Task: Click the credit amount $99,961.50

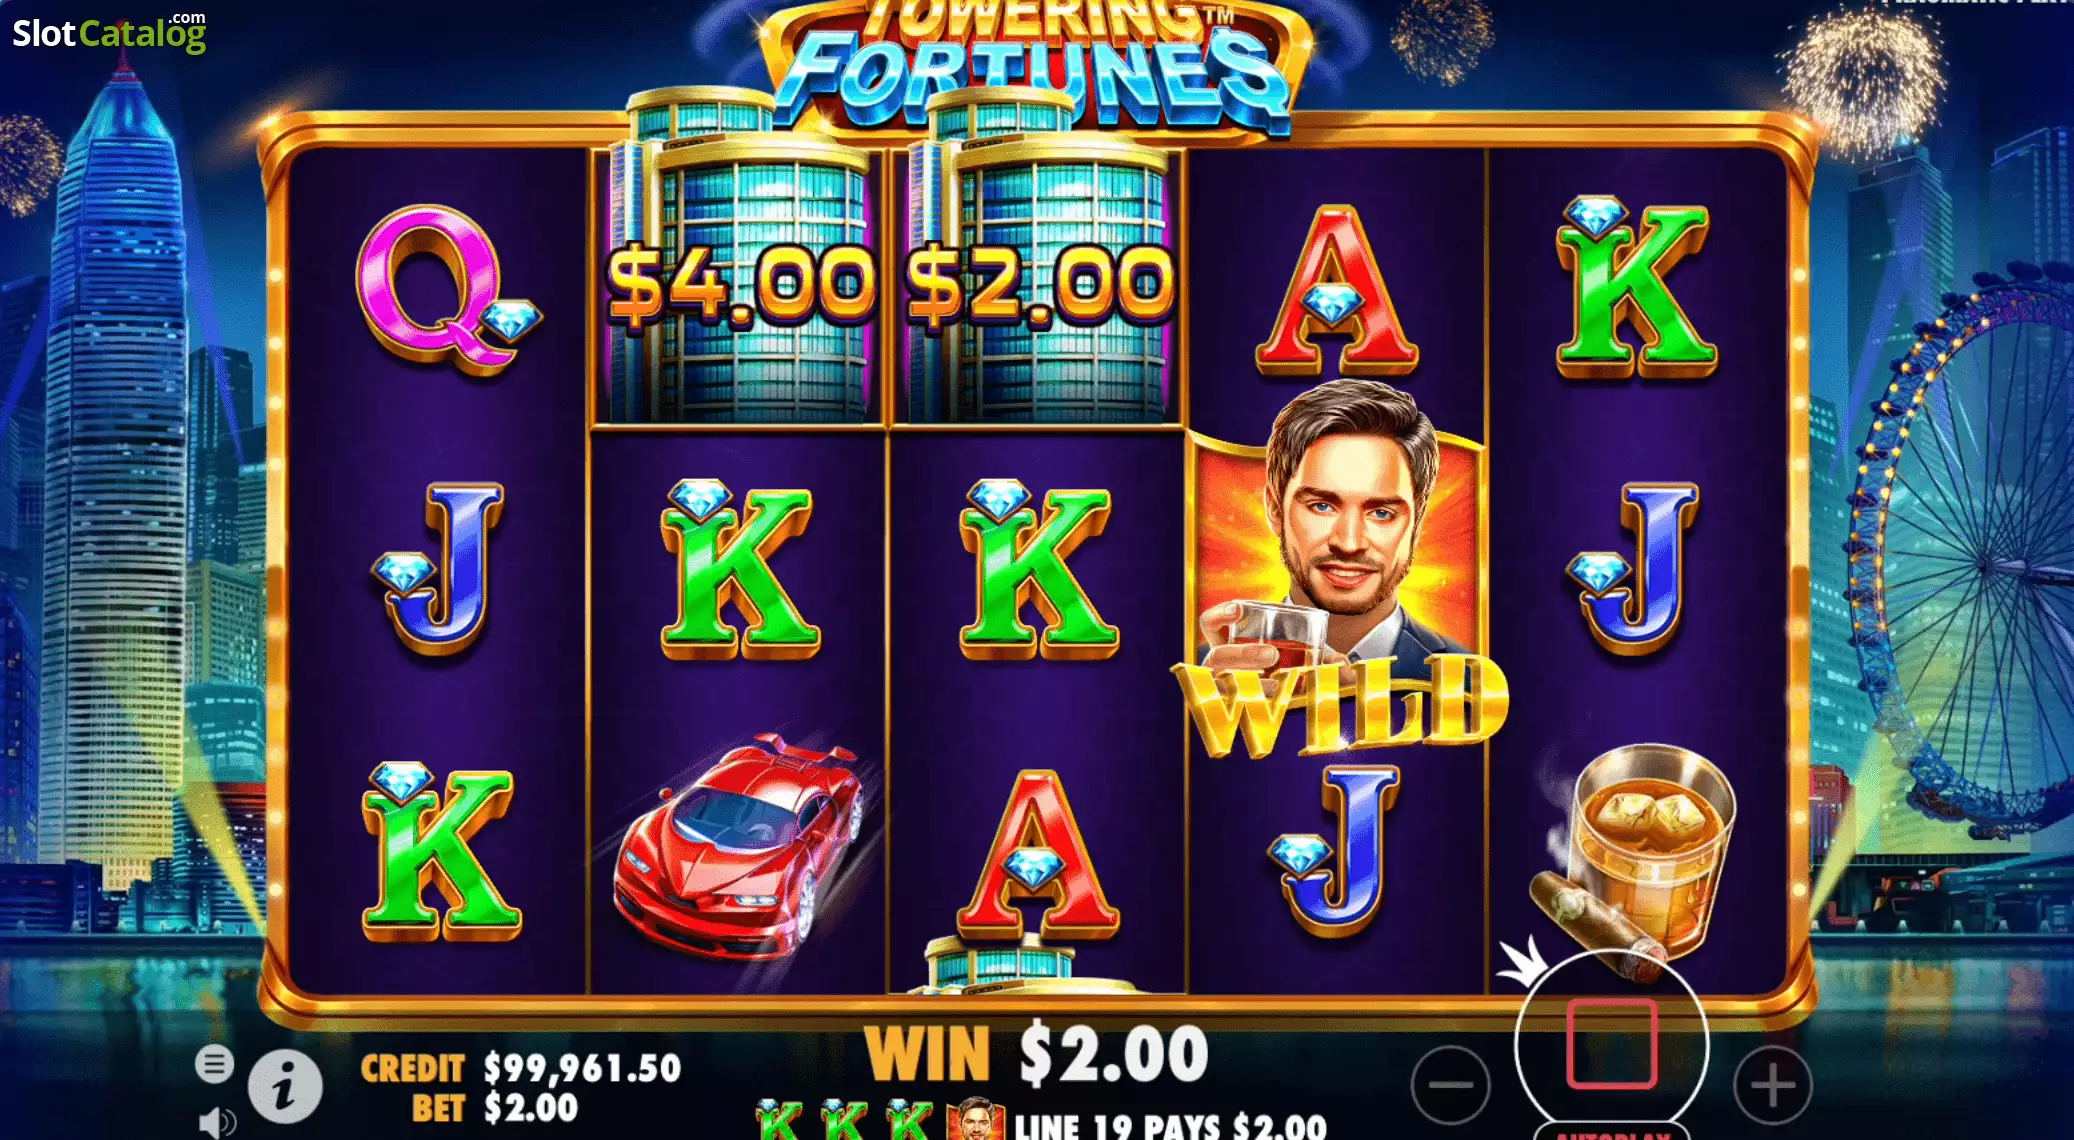Action: 582,1068
